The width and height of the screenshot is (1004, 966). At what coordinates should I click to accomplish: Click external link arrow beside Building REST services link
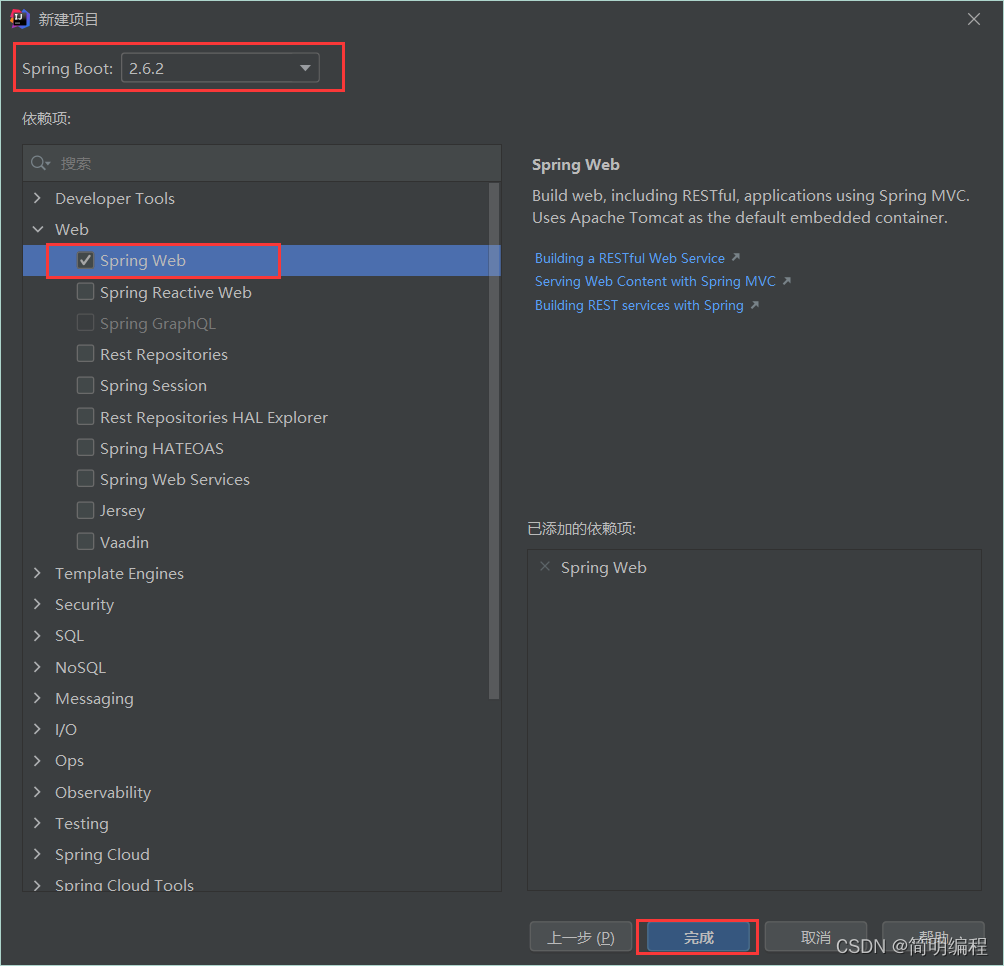click(755, 305)
